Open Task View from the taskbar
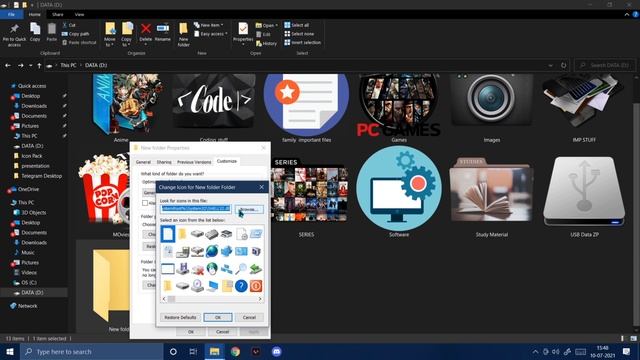 click(193, 351)
